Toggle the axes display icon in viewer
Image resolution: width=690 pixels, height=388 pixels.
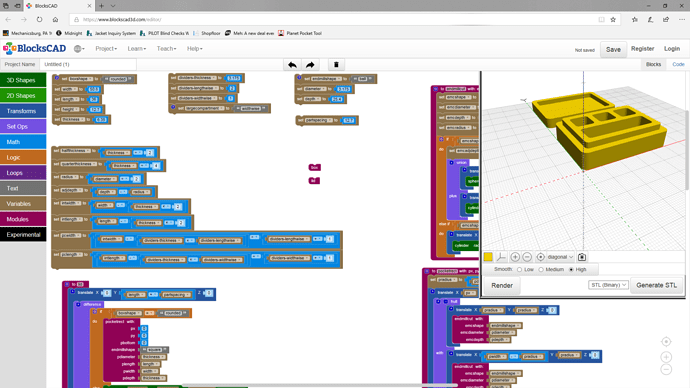click(x=501, y=257)
